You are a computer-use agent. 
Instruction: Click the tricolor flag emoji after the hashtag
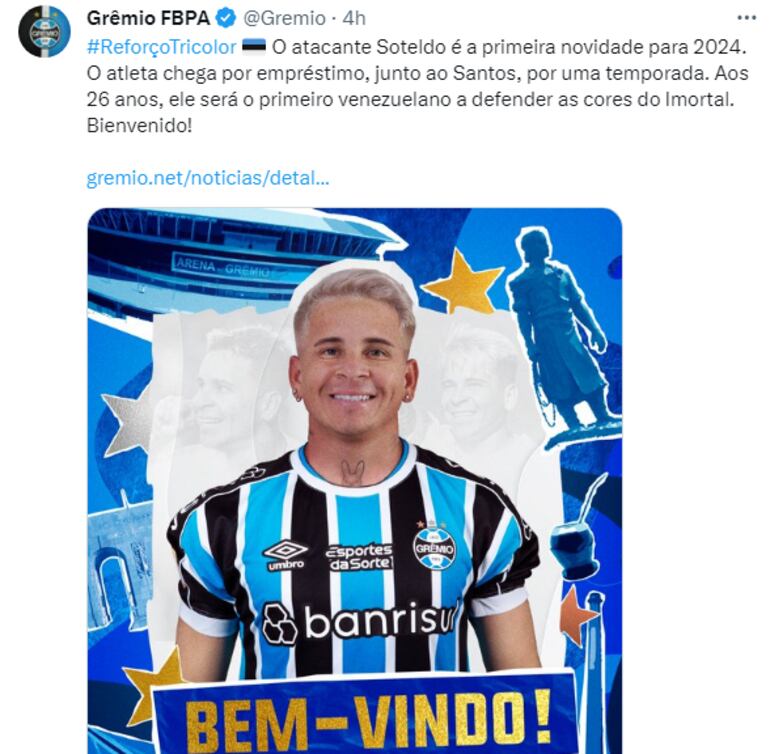254,46
